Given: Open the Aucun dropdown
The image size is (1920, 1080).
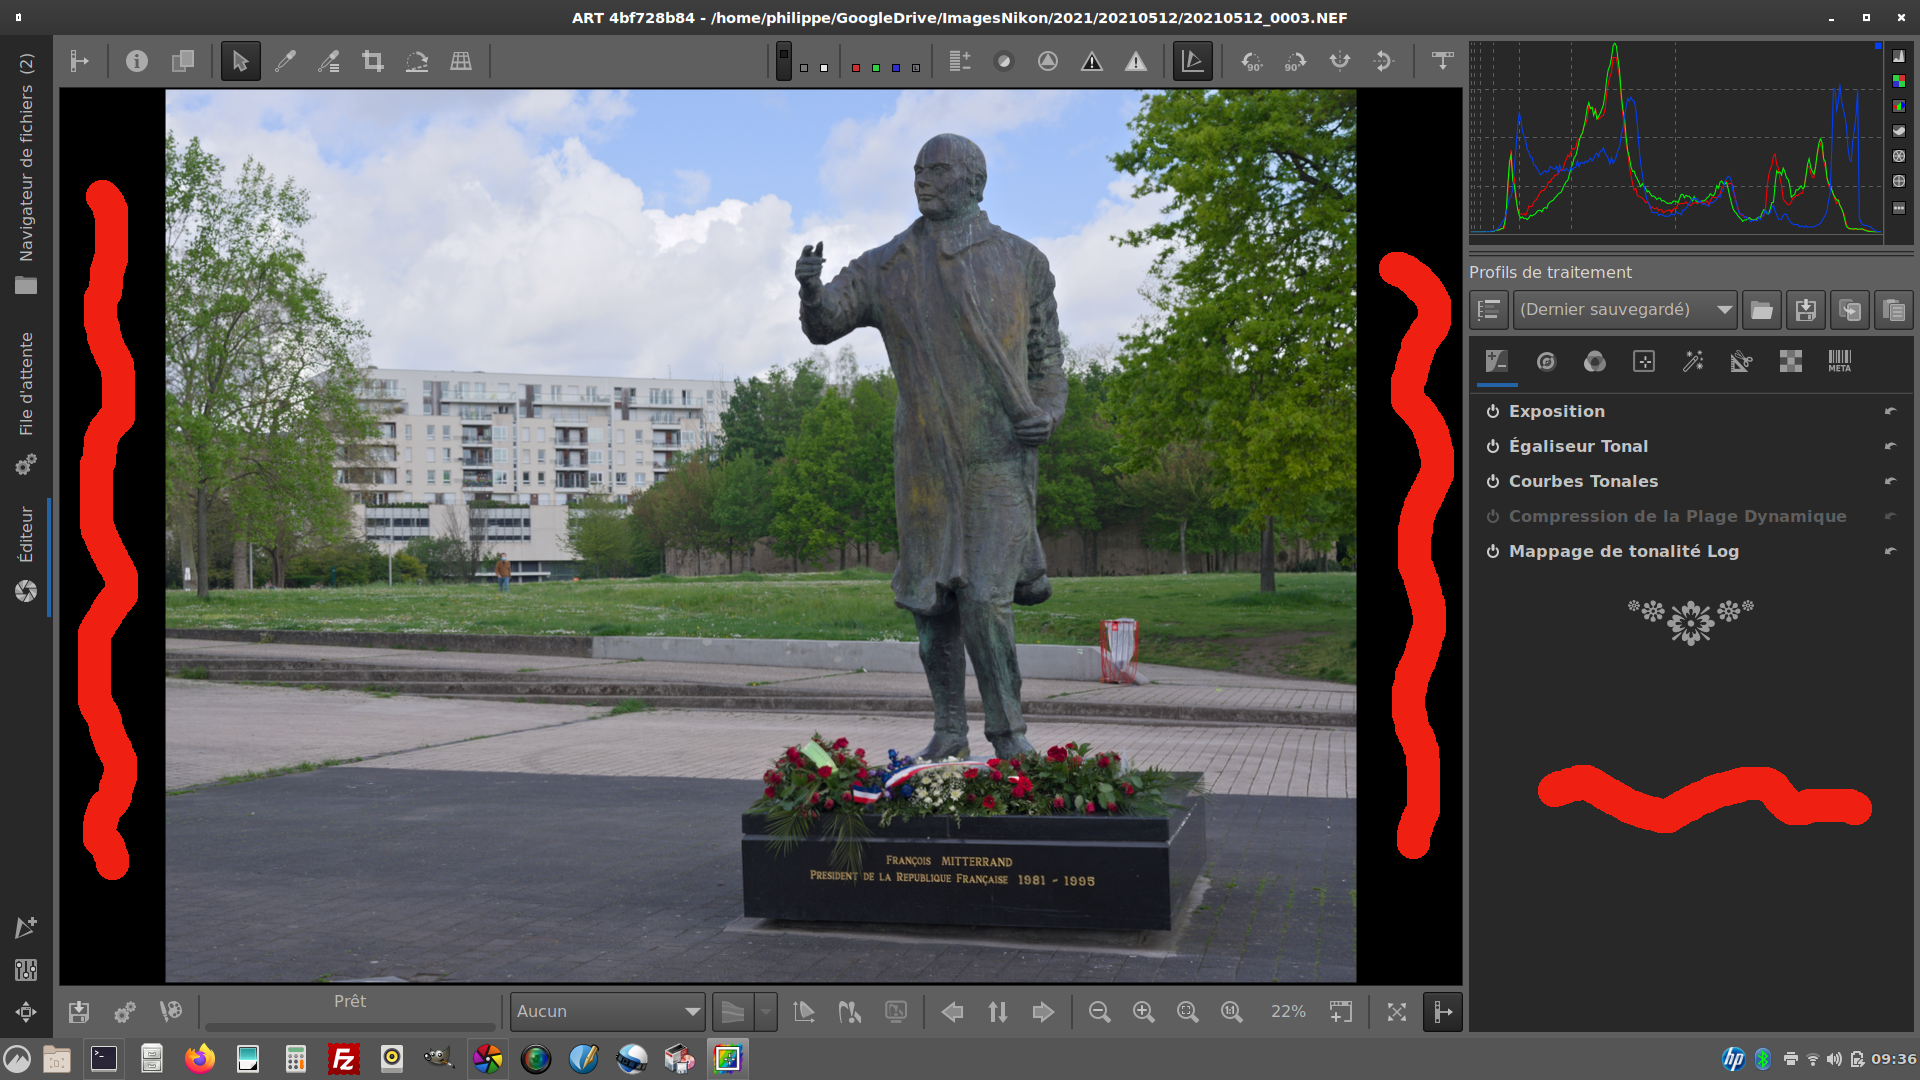Looking at the screenshot, I should point(607,1012).
